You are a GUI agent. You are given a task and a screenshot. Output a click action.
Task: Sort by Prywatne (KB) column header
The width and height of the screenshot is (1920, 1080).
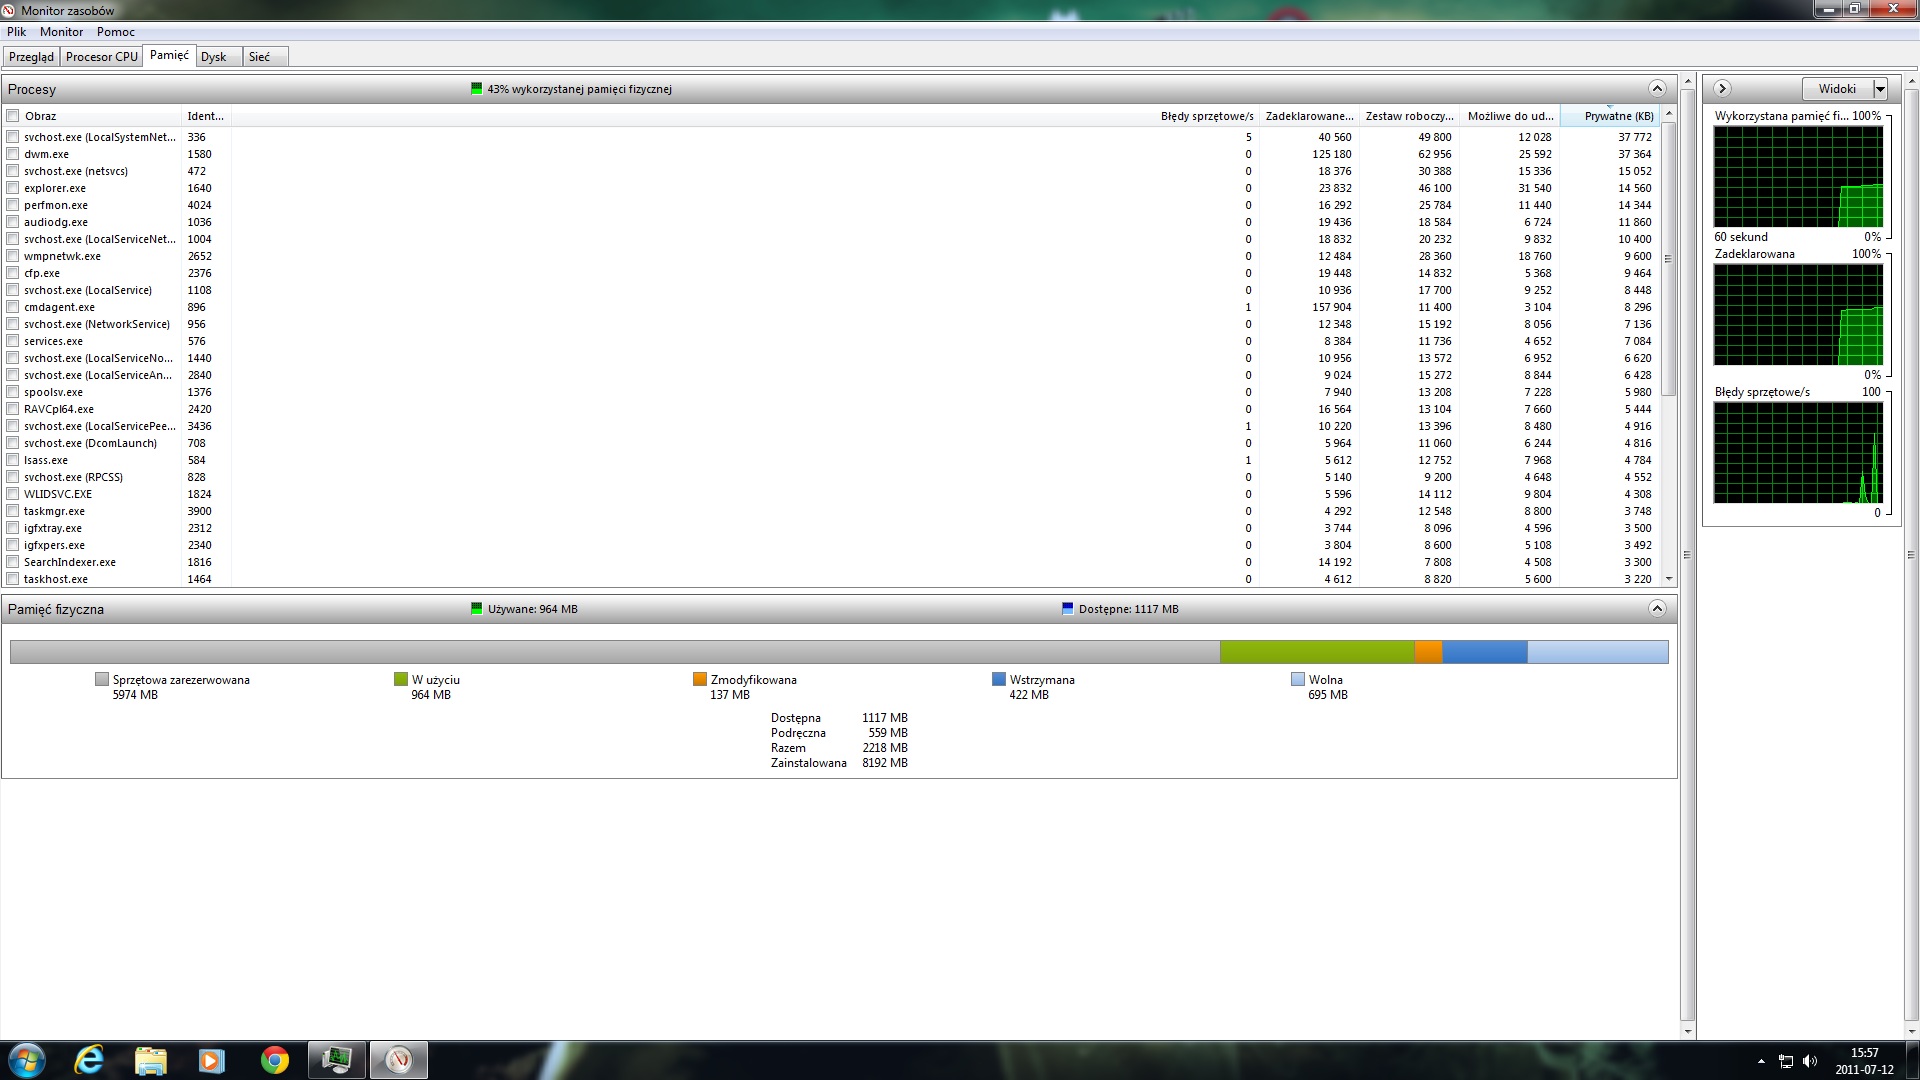point(1617,116)
